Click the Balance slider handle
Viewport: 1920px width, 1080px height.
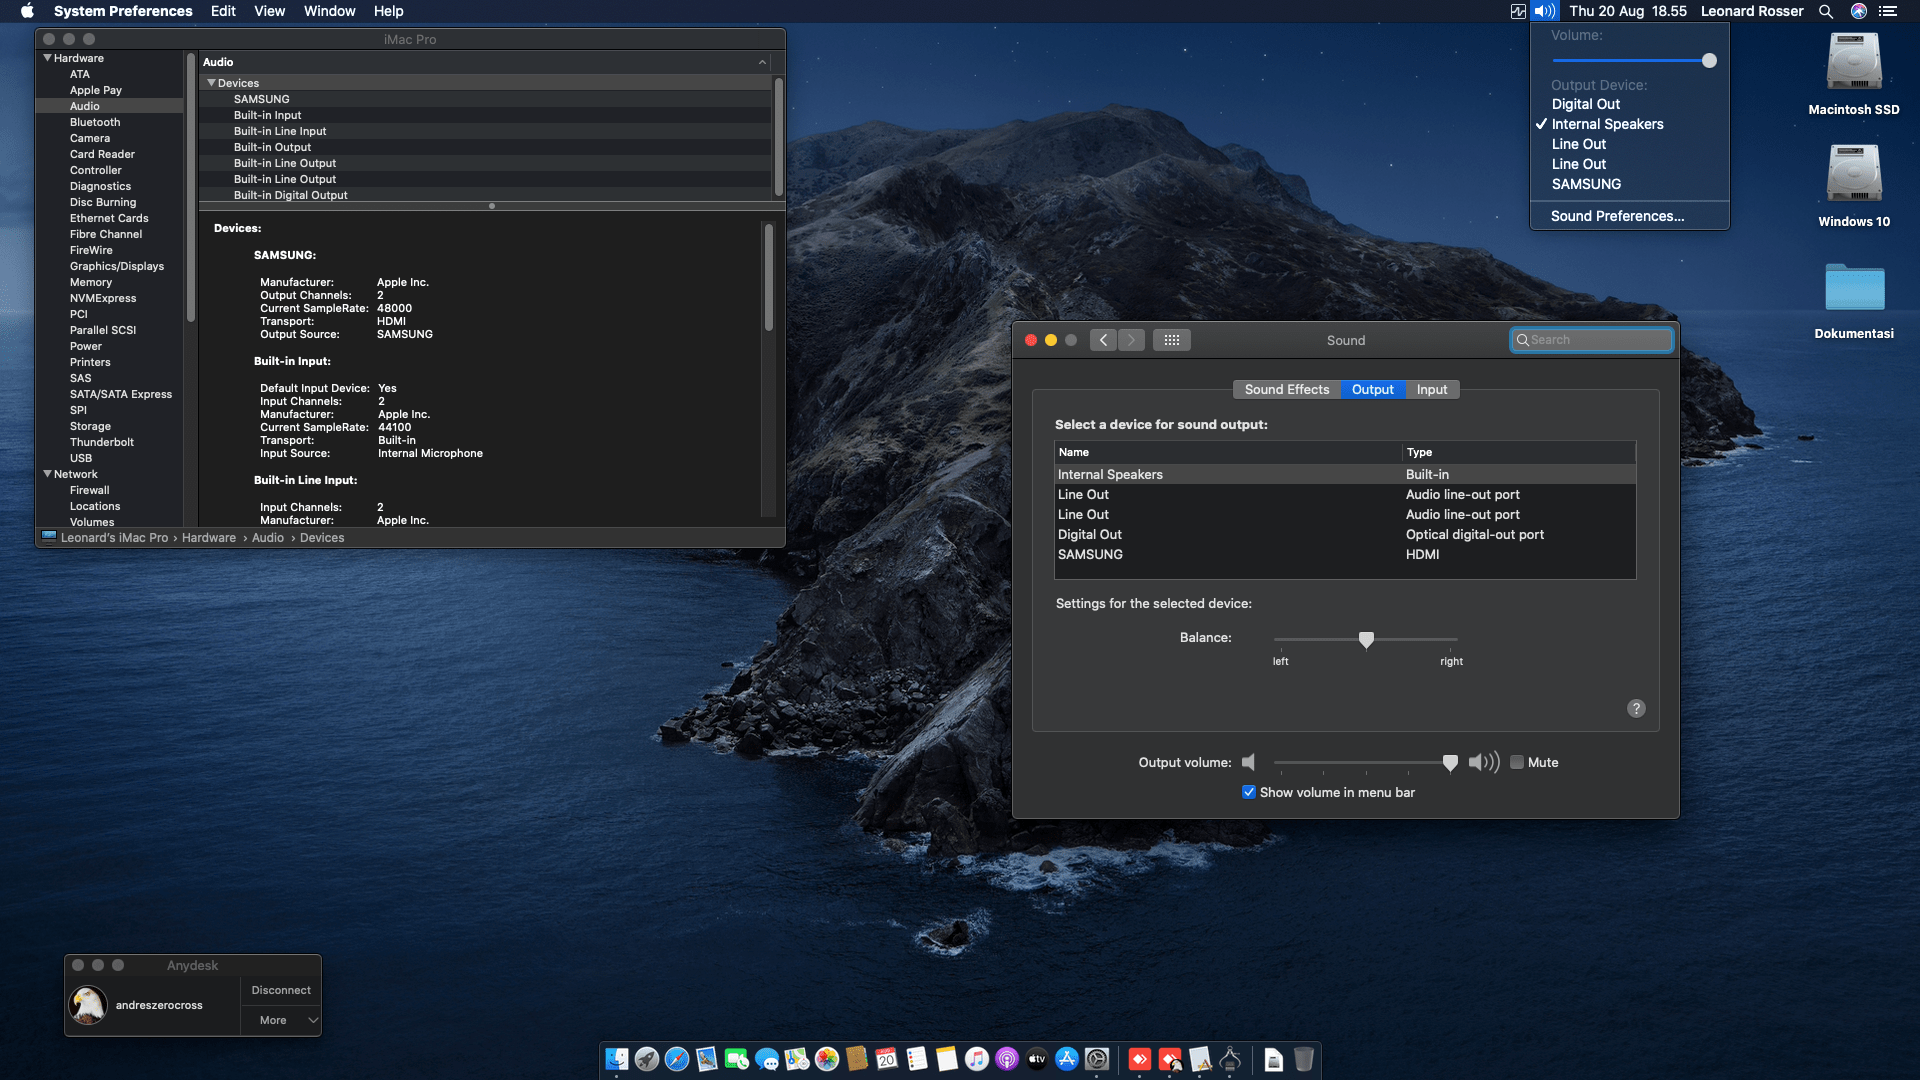point(1366,639)
